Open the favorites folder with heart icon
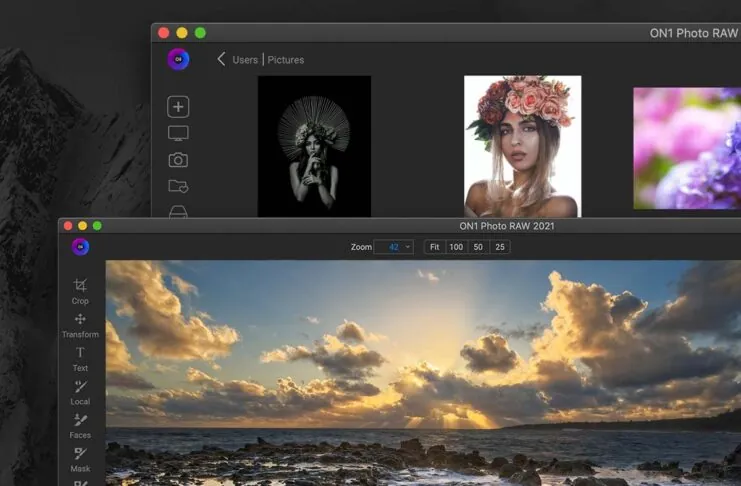Image resolution: width=741 pixels, height=486 pixels. click(x=178, y=186)
